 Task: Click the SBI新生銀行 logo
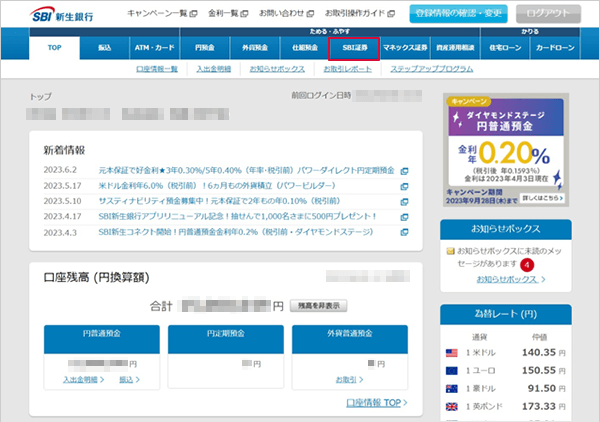(x=61, y=15)
